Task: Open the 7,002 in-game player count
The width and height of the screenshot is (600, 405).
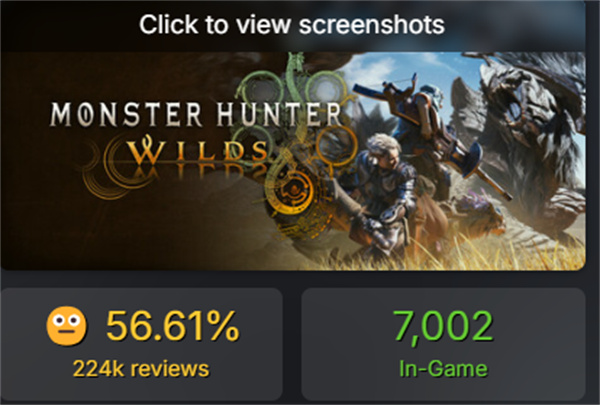Action: 443,327
